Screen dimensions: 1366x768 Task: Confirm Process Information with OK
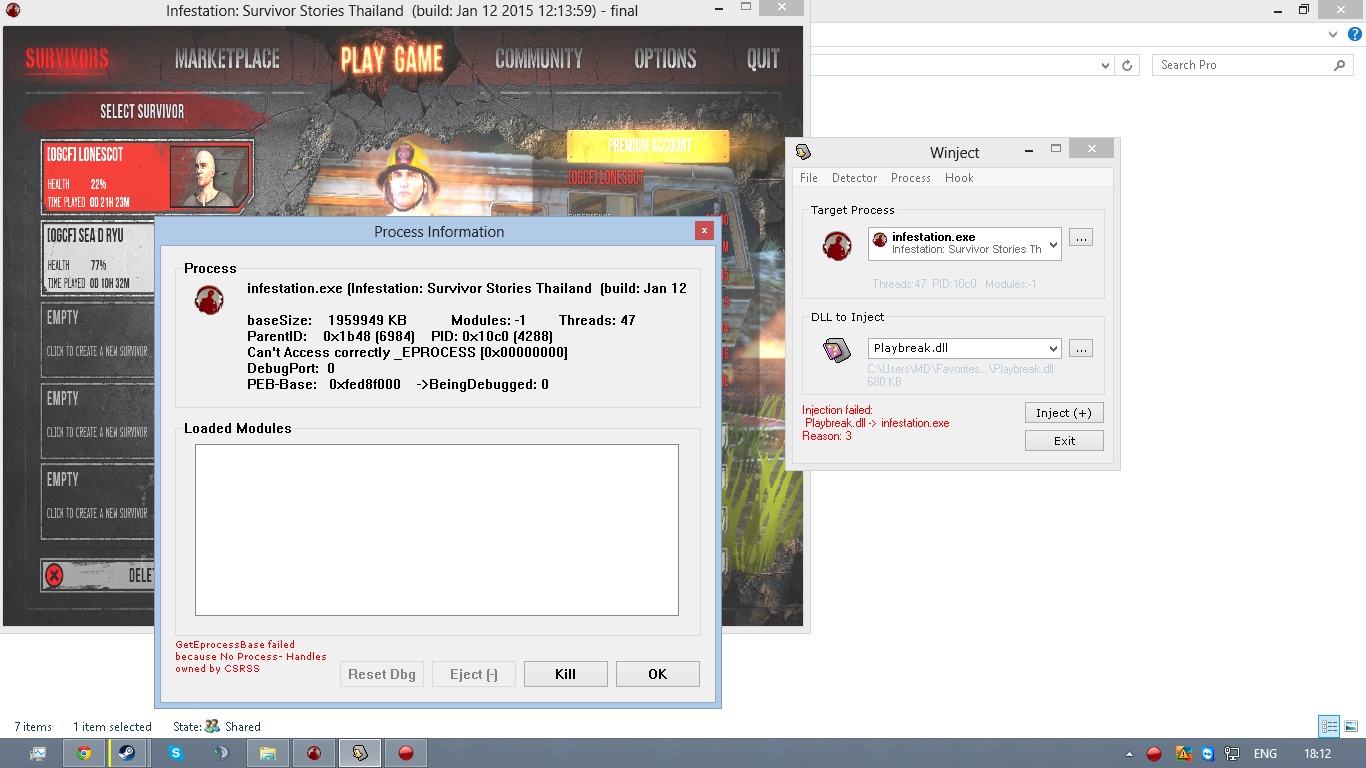[657, 674]
